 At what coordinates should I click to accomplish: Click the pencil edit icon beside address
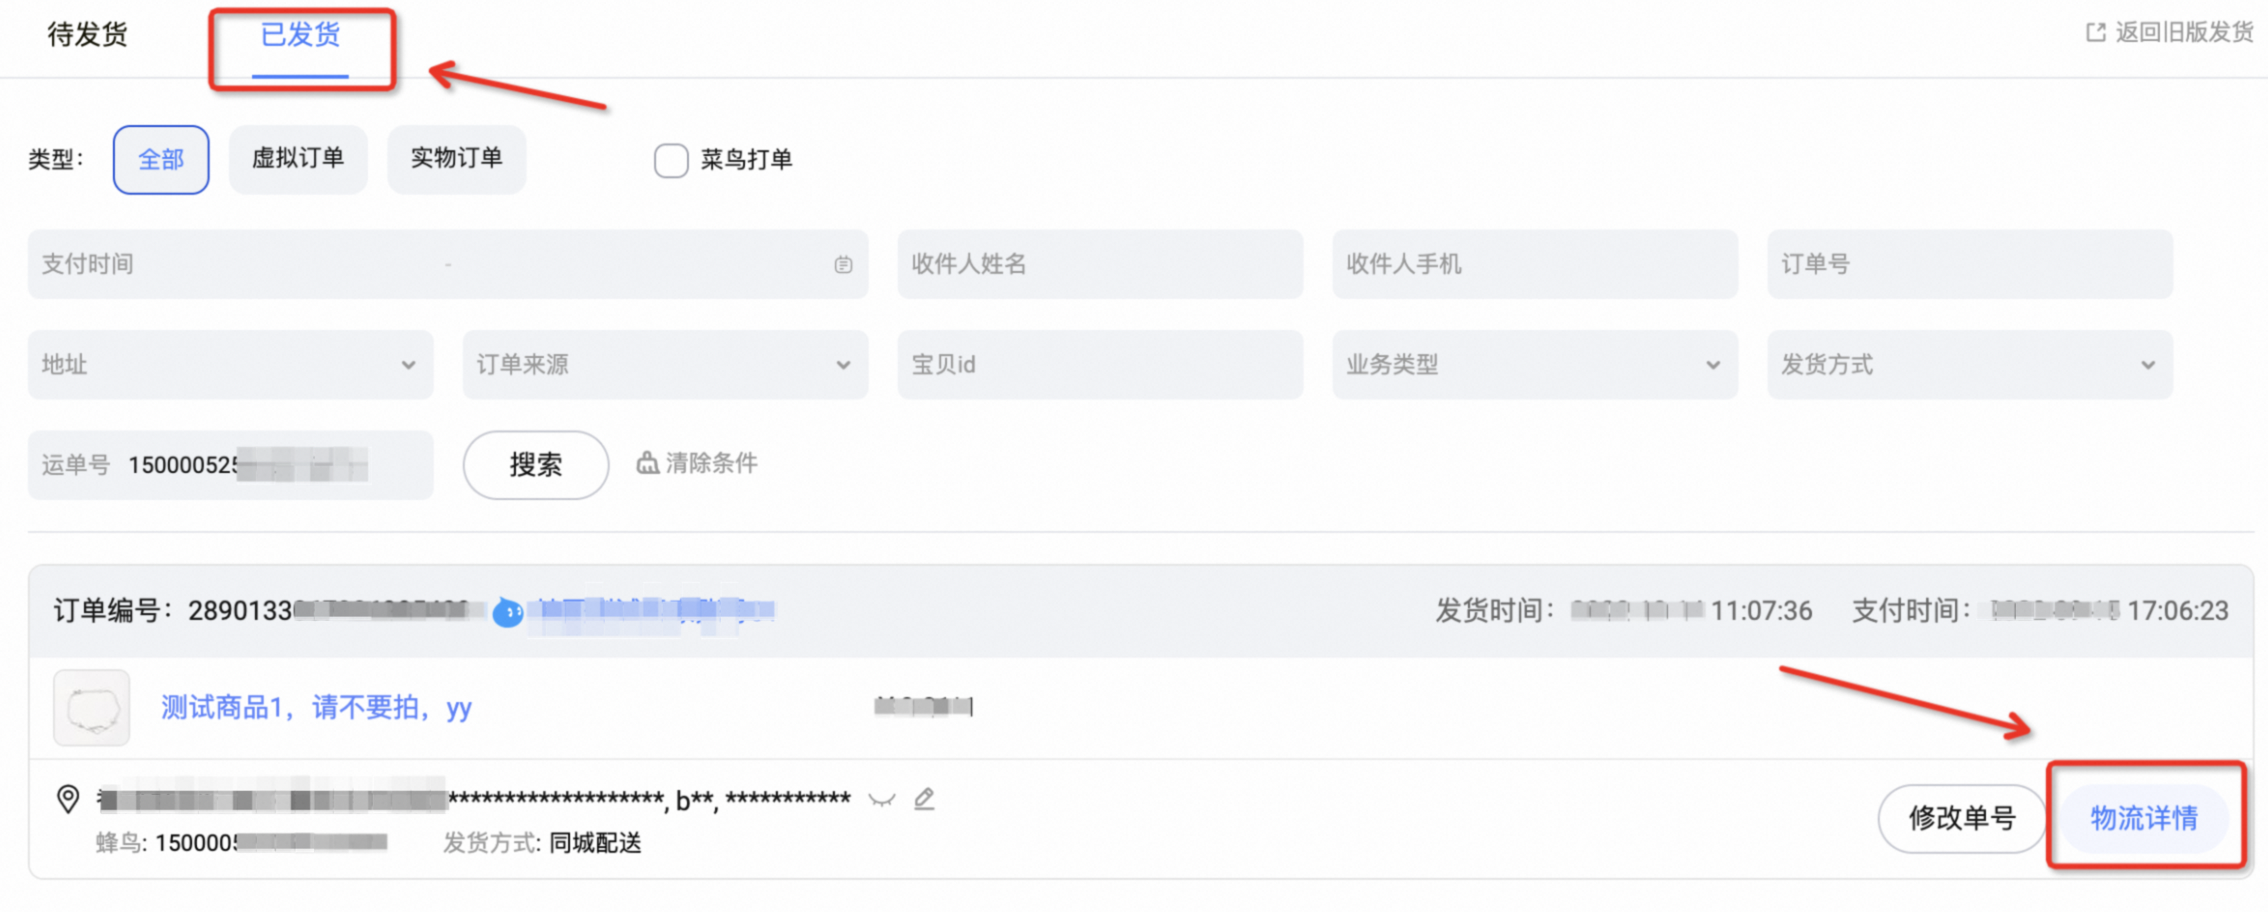924,799
